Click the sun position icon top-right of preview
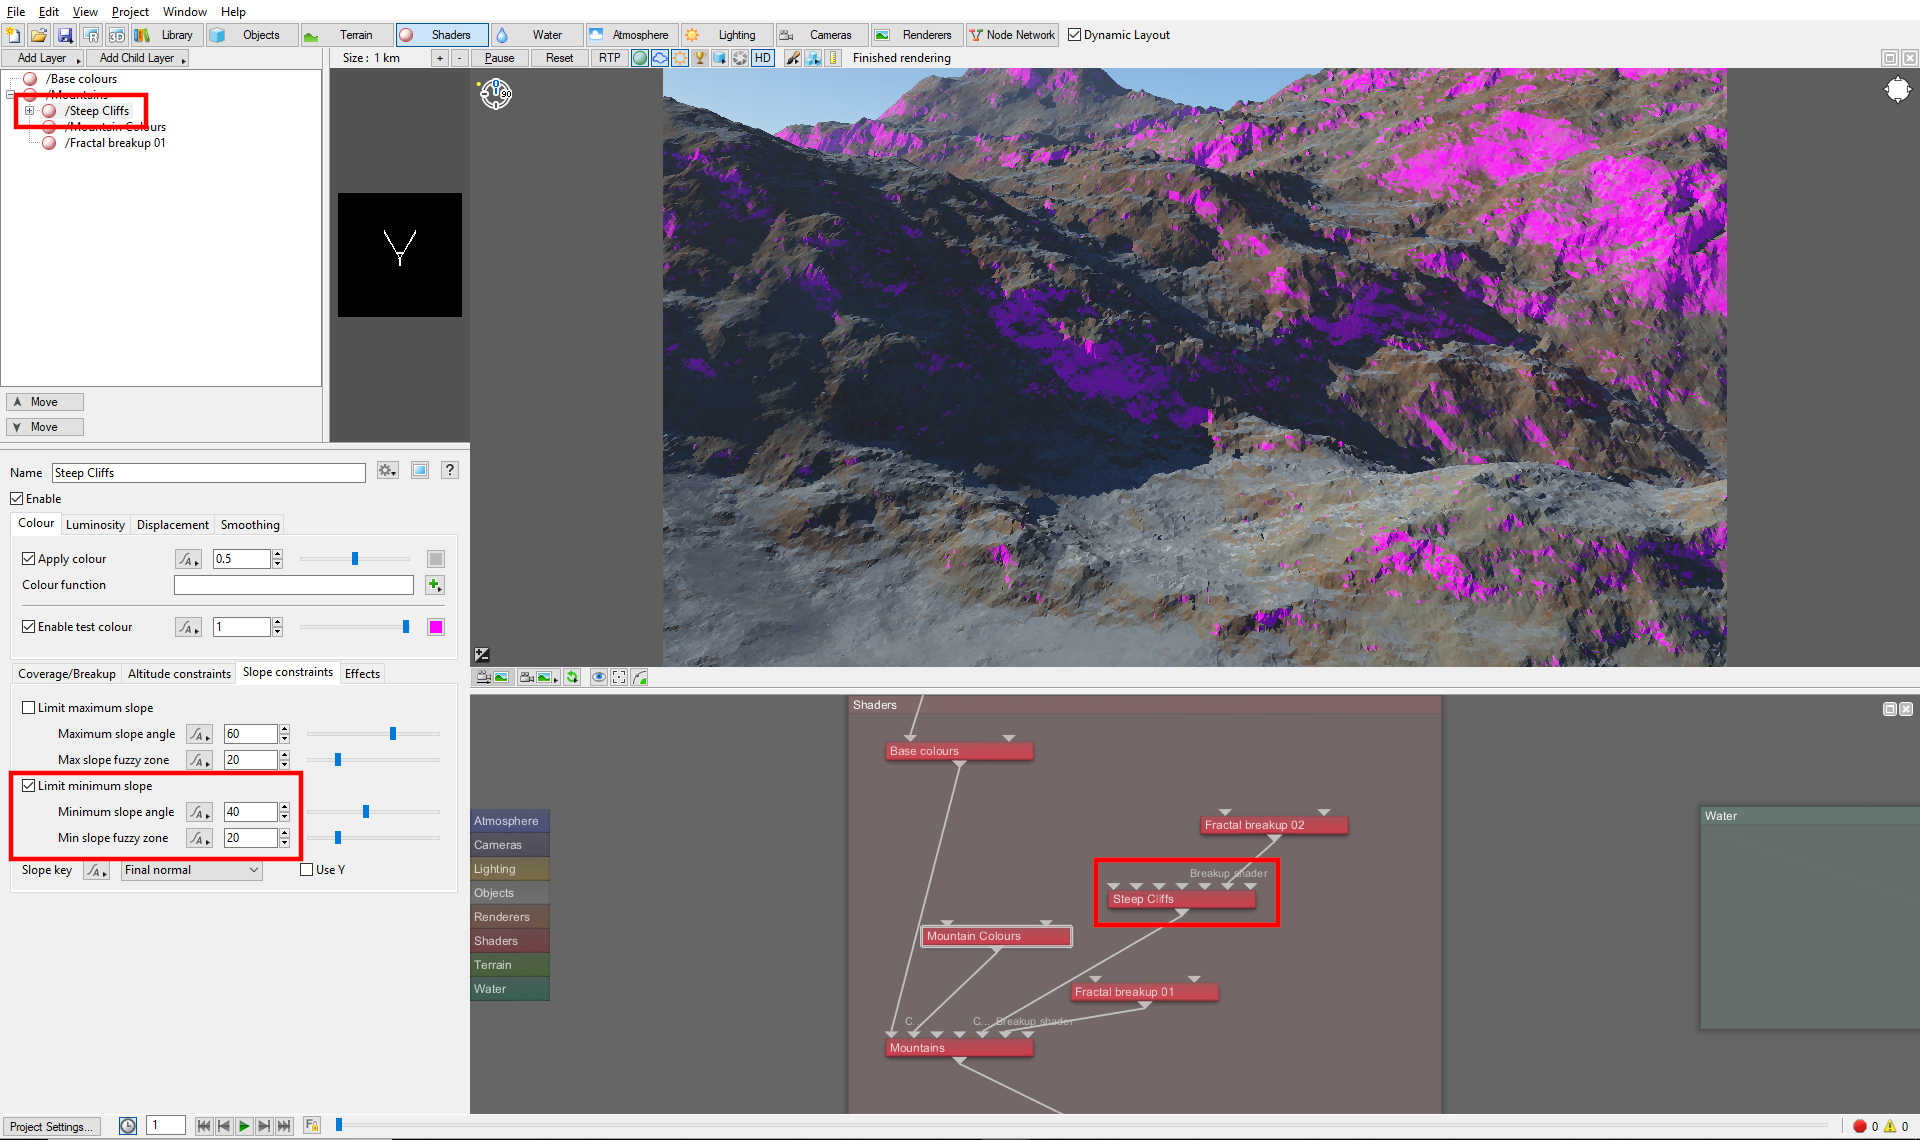The width and height of the screenshot is (1920, 1140). click(1897, 90)
